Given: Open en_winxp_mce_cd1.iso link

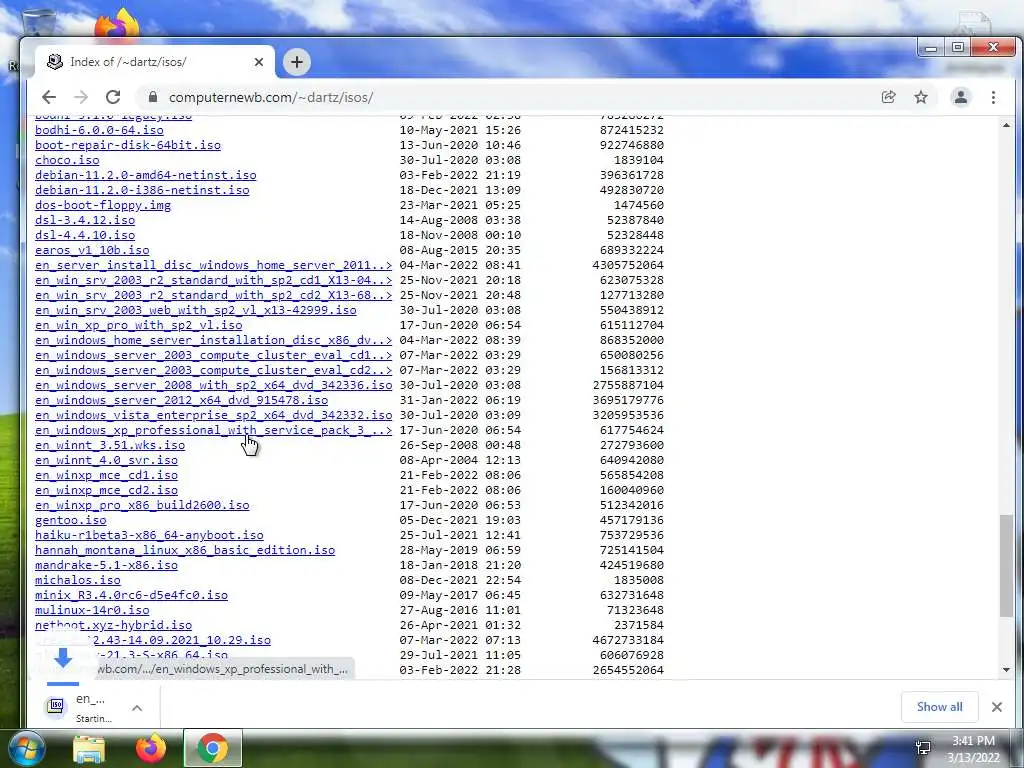Looking at the screenshot, I should tap(106, 475).
